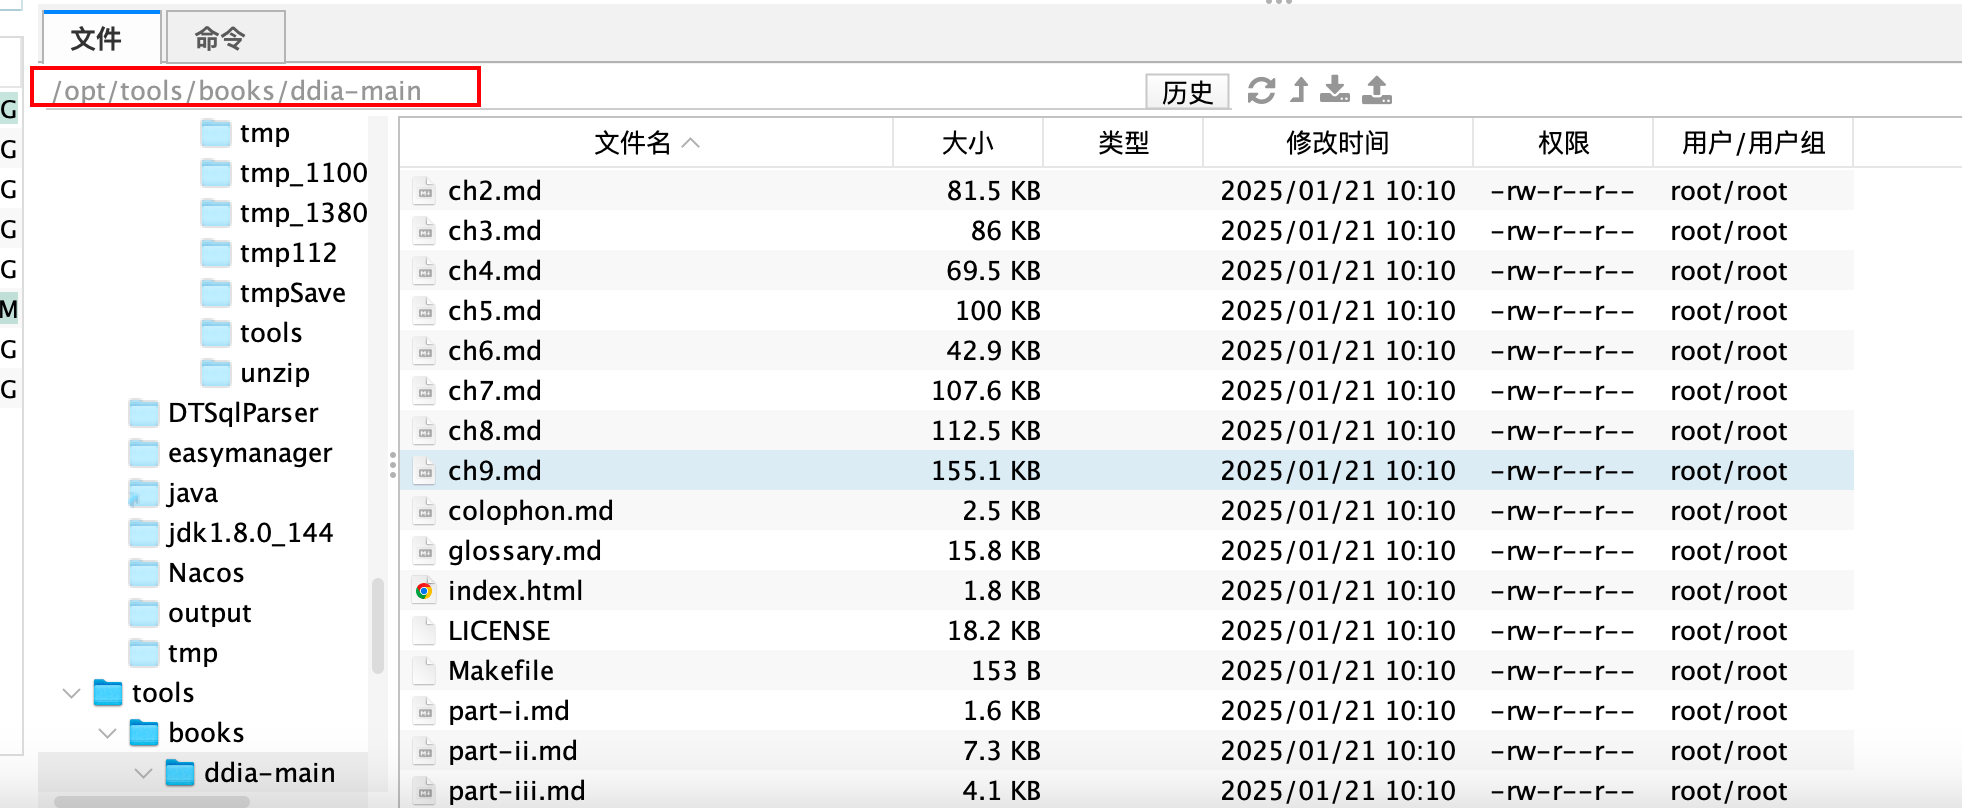Click the folder icon for tmp_1100
Screen dimensions: 1962x808
click(215, 173)
